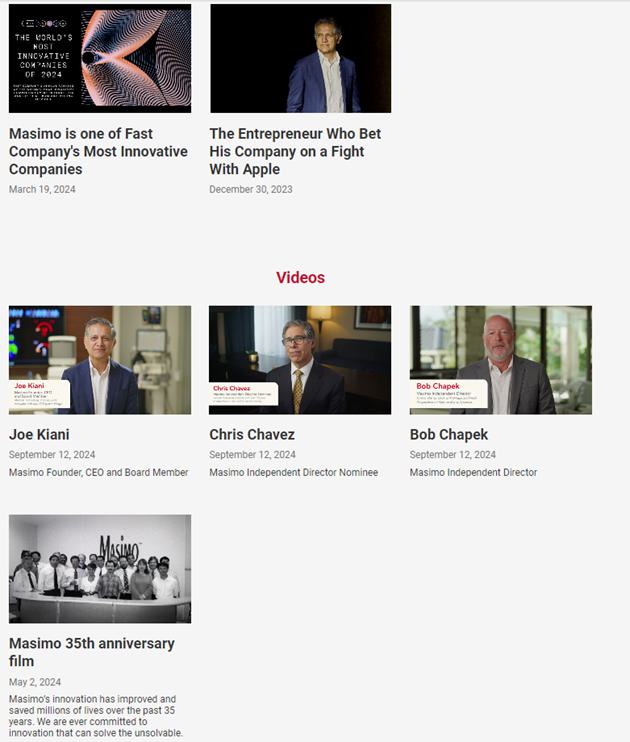The height and width of the screenshot is (742, 630).
Task: Click 'Masimo Independent Director Nominee' caption
Action: pyautogui.click(x=293, y=472)
